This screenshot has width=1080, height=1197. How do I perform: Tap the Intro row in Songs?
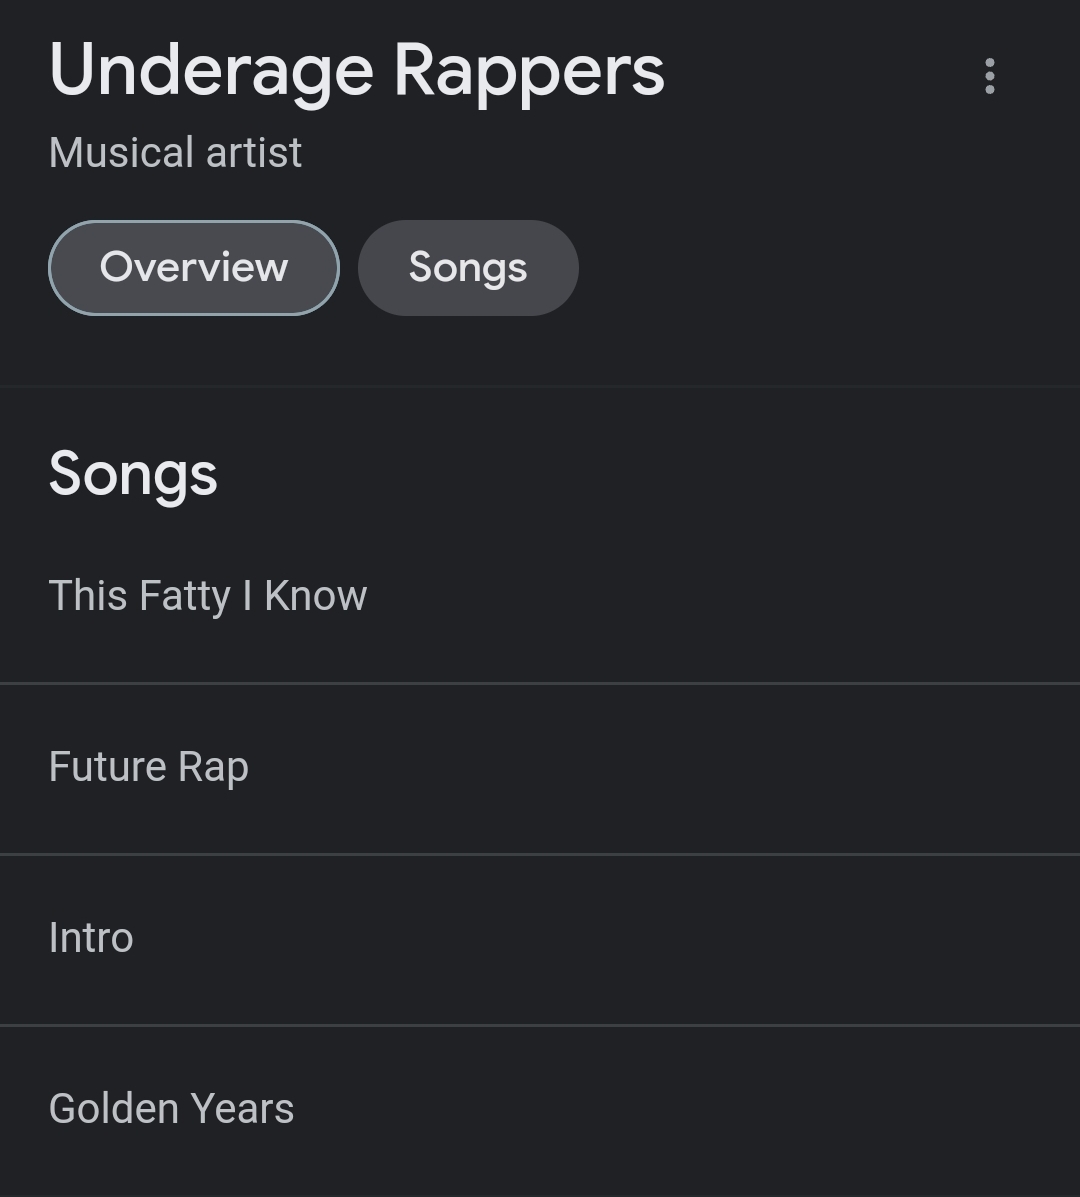click(91, 938)
